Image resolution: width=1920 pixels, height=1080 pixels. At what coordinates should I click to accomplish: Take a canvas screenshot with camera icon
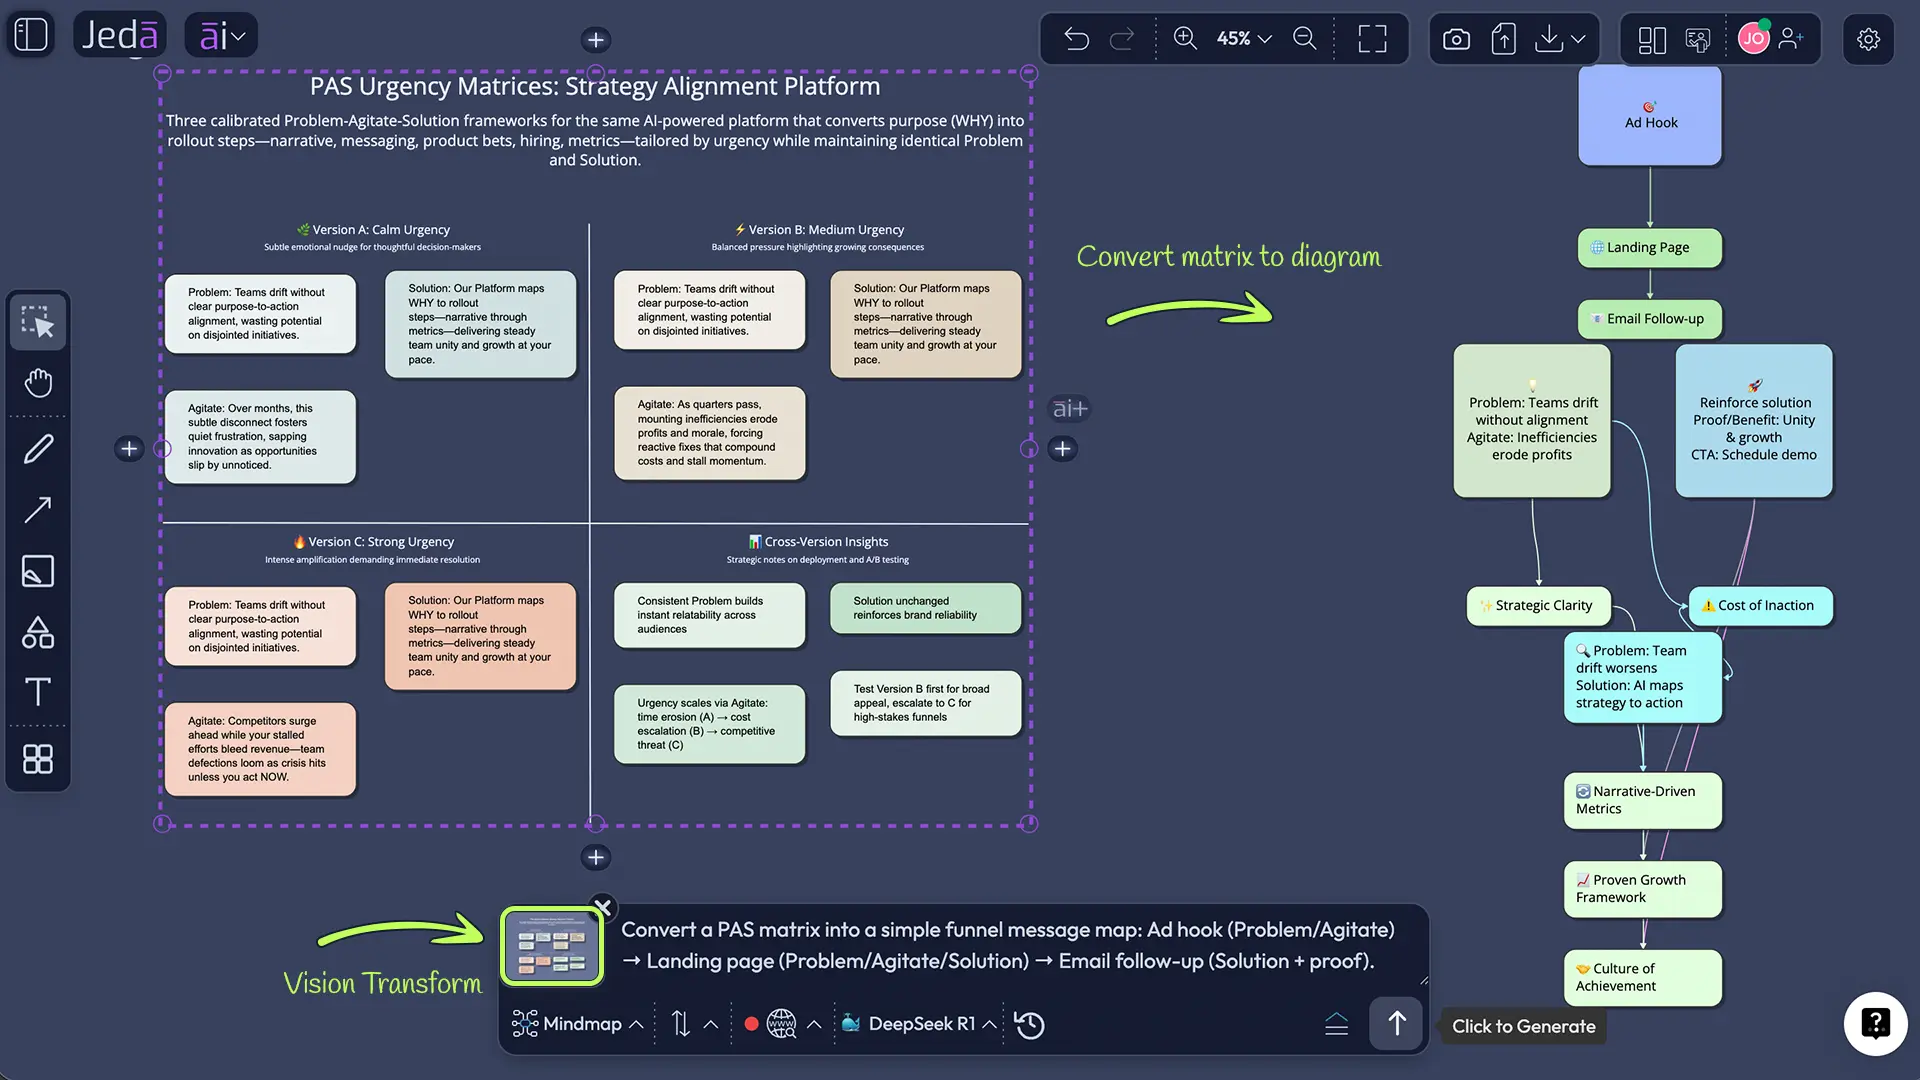point(1456,39)
